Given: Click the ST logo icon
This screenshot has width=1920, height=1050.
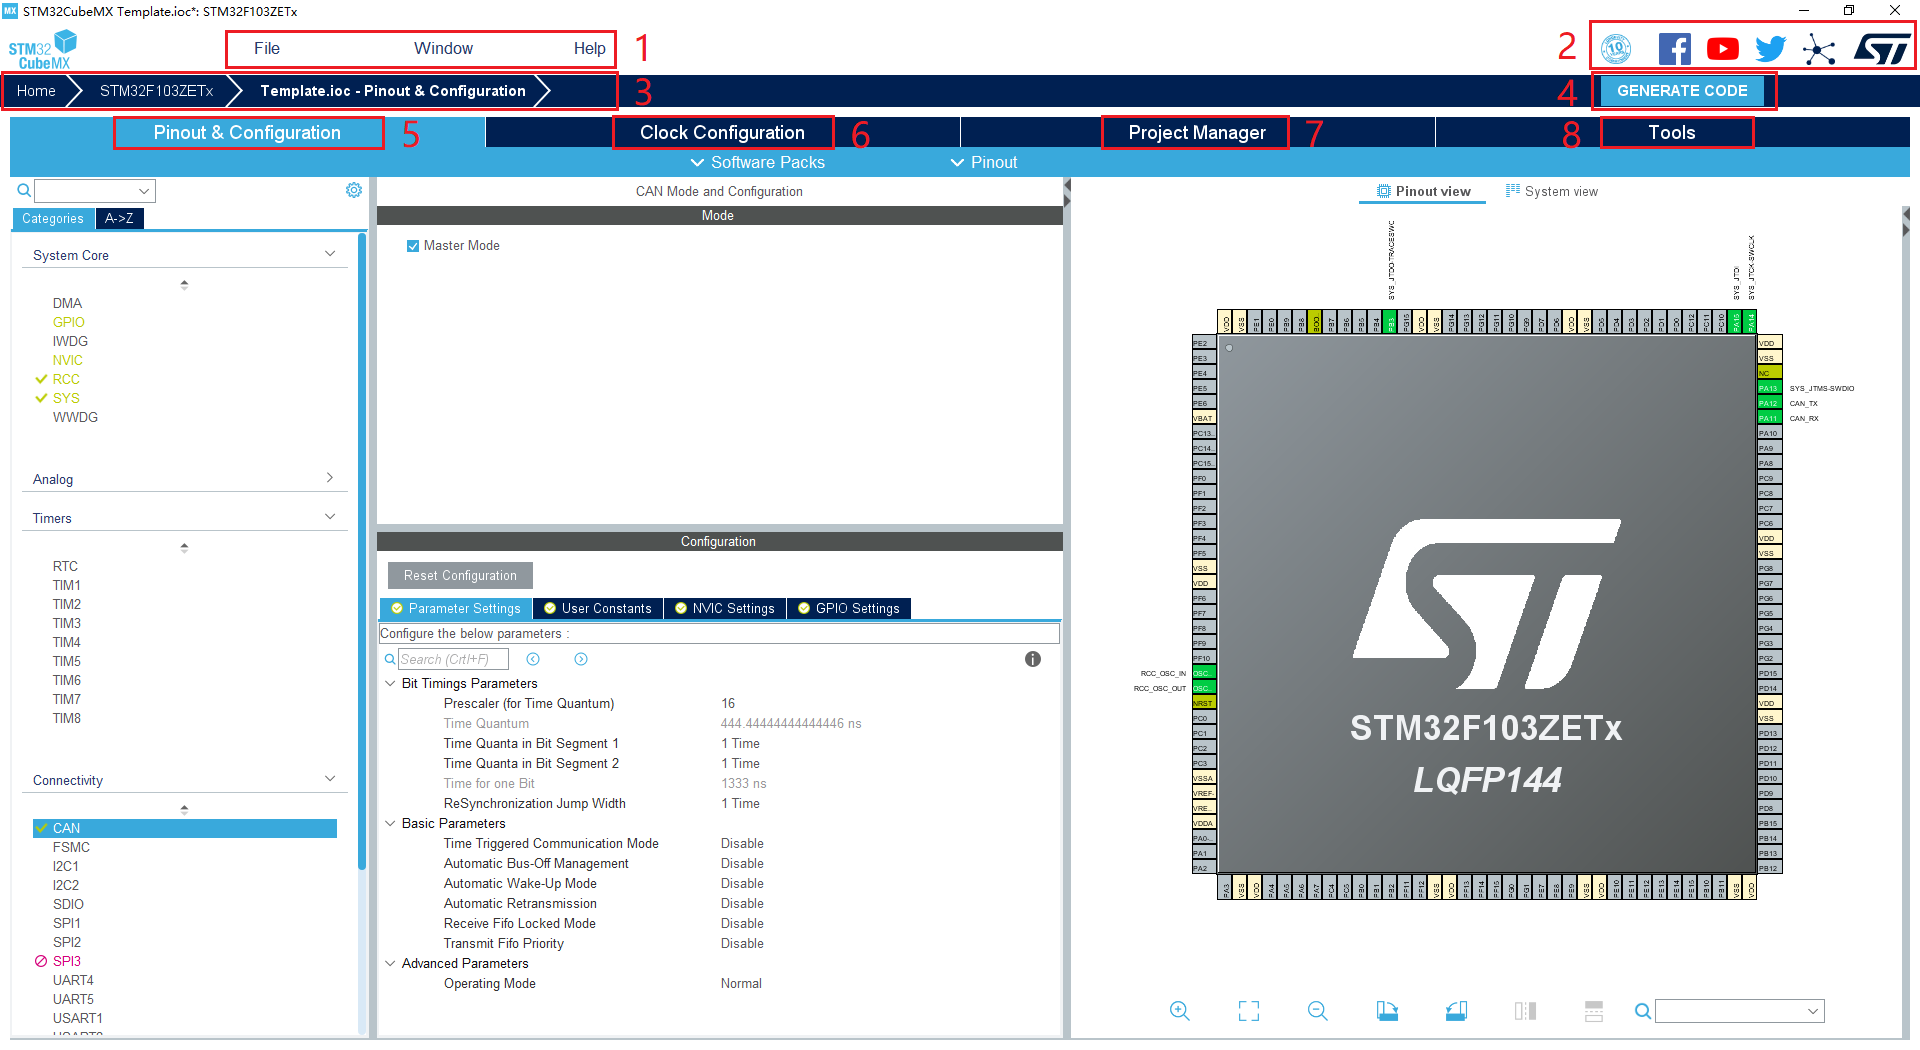Looking at the screenshot, I should (x=1881, y=48).
